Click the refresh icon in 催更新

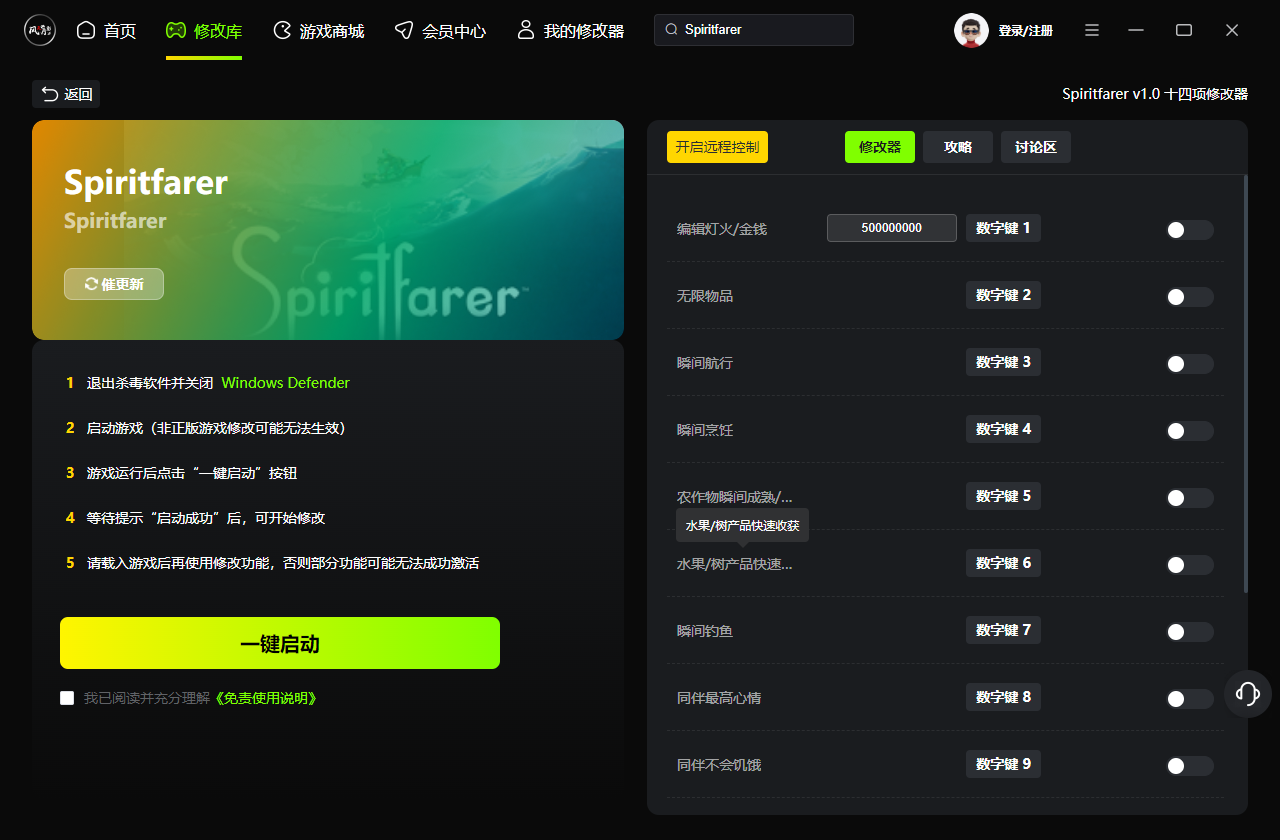click(91, 284)
